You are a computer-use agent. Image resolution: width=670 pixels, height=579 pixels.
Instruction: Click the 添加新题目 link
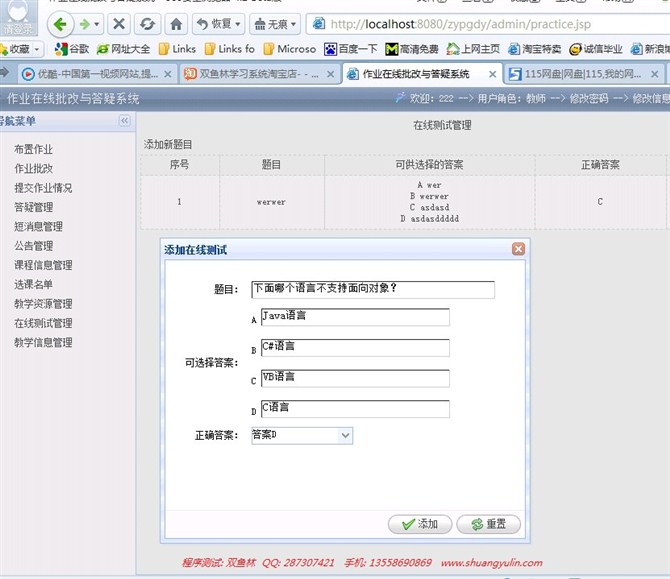point(168,144)
